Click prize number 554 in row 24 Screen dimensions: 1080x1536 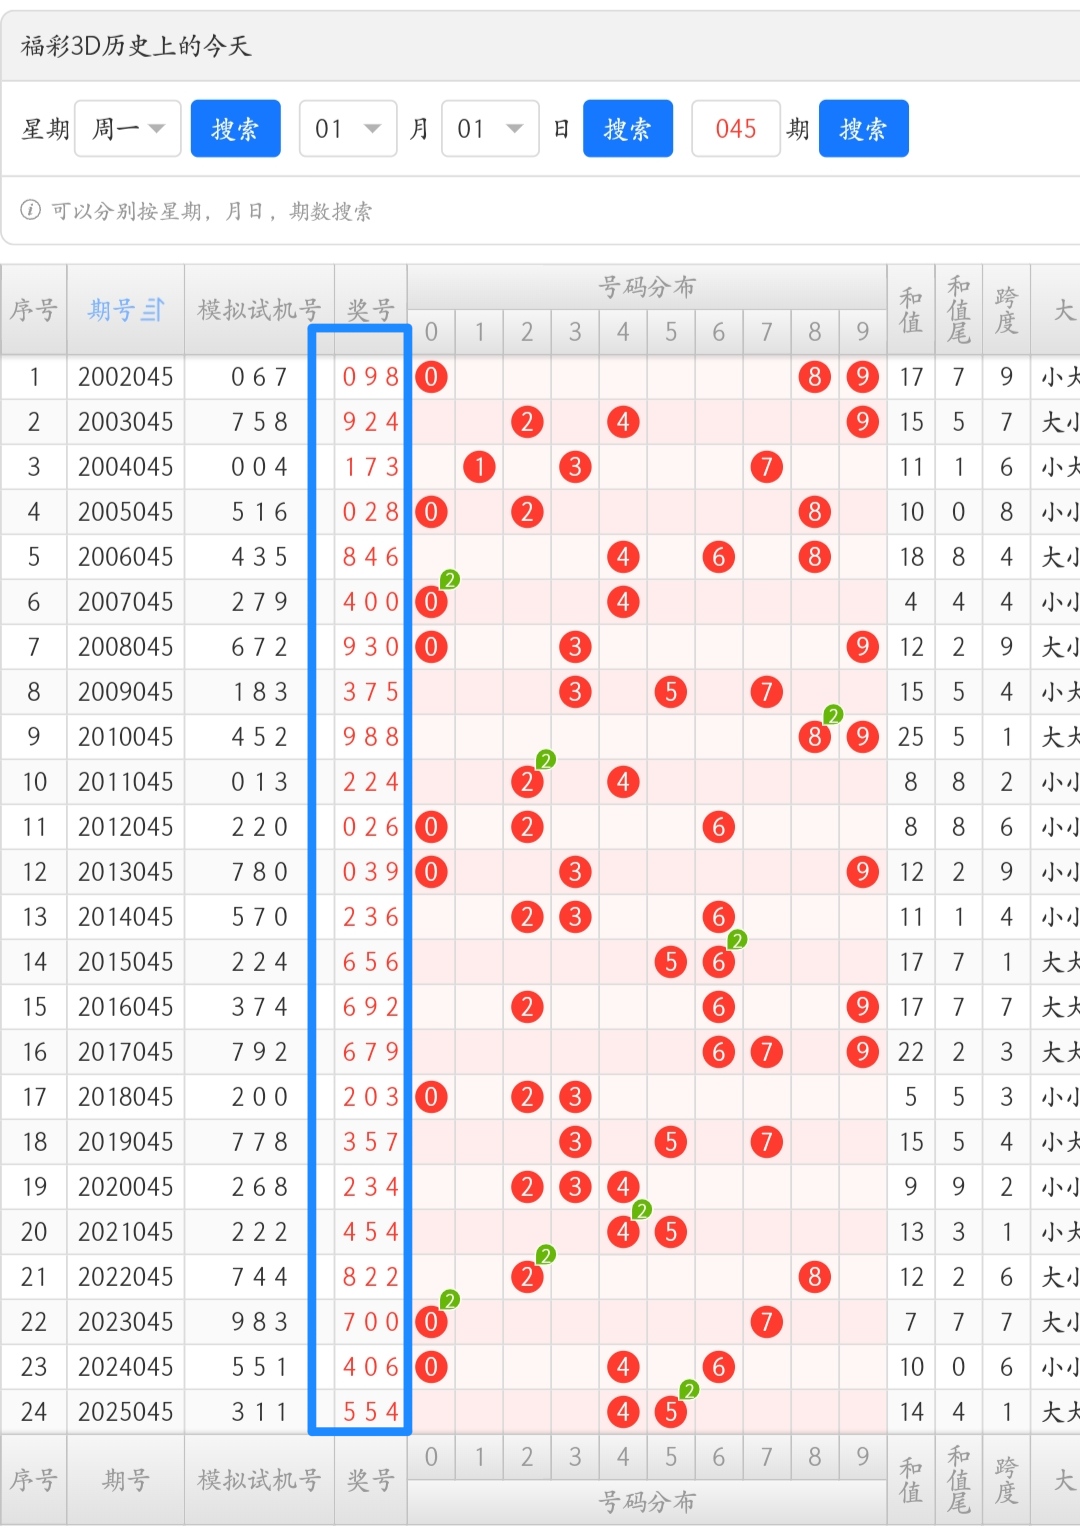(x=371, y=1412)
